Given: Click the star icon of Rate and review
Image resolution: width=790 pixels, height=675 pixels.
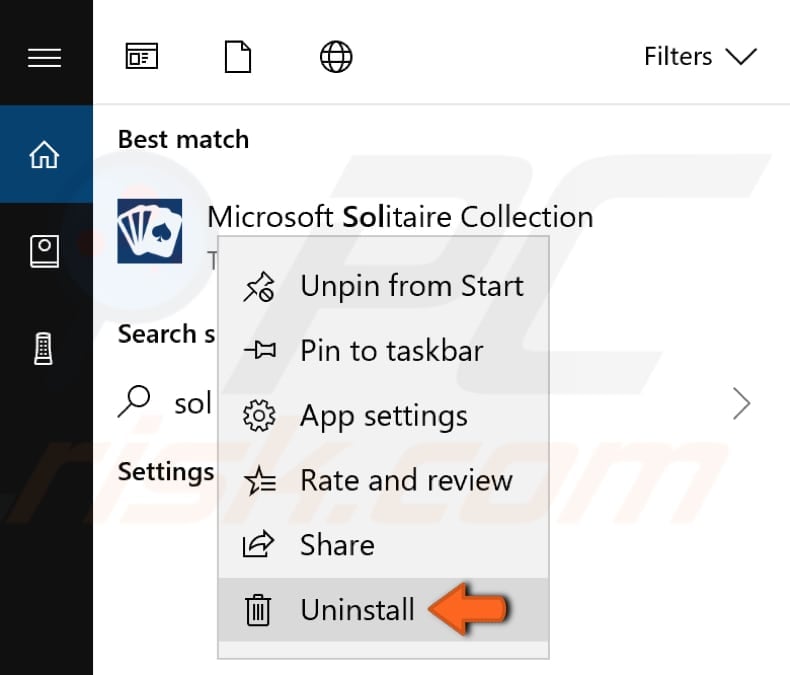Looking at the screenshot, I should pos(260,480).
